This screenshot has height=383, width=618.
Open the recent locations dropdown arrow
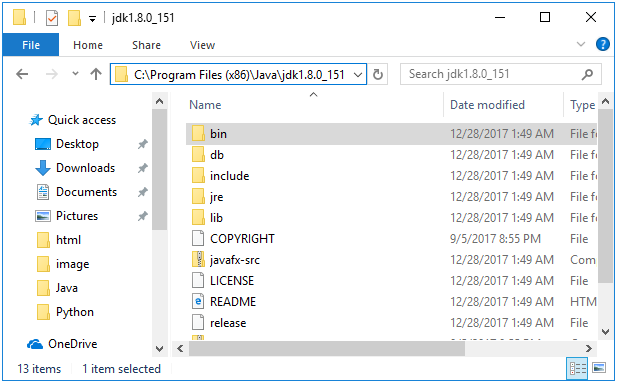(75, 74)
